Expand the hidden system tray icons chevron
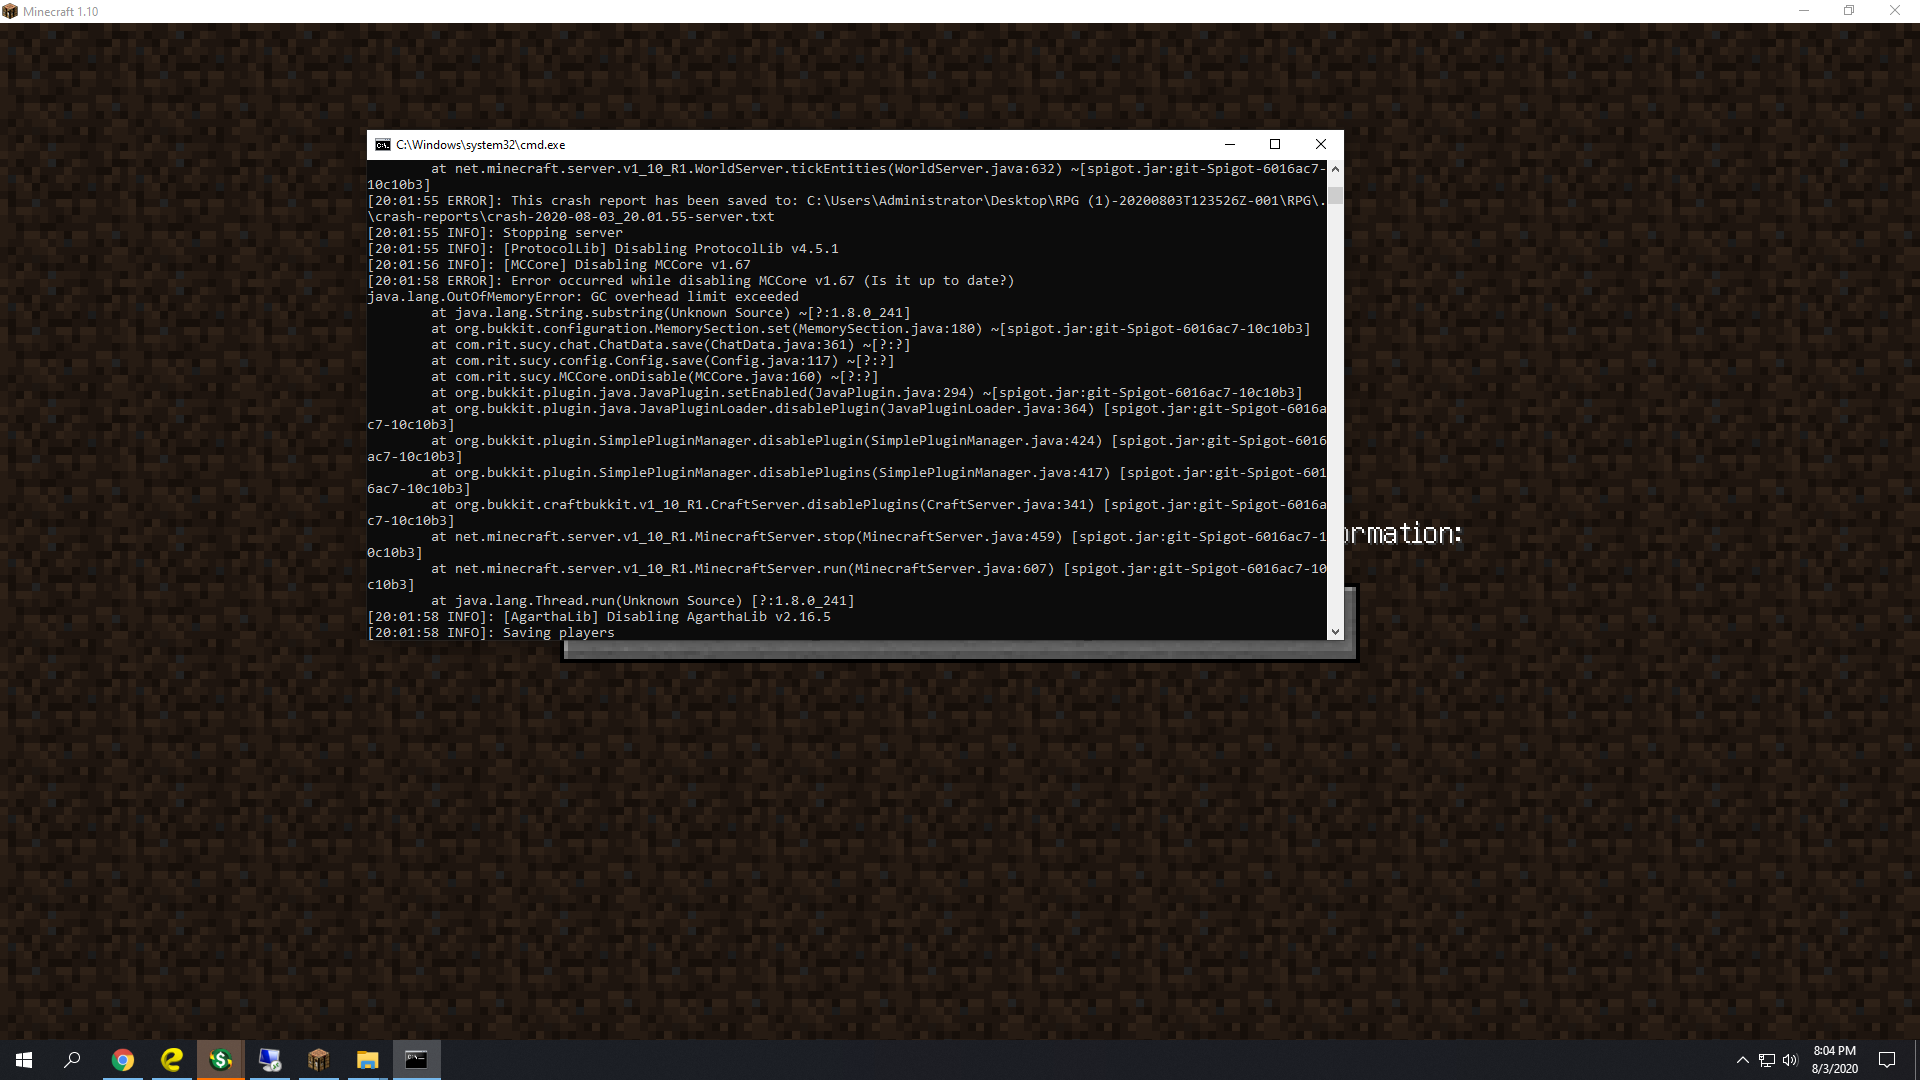Screen dimensions: 1920x1080 [1743, 1060]
